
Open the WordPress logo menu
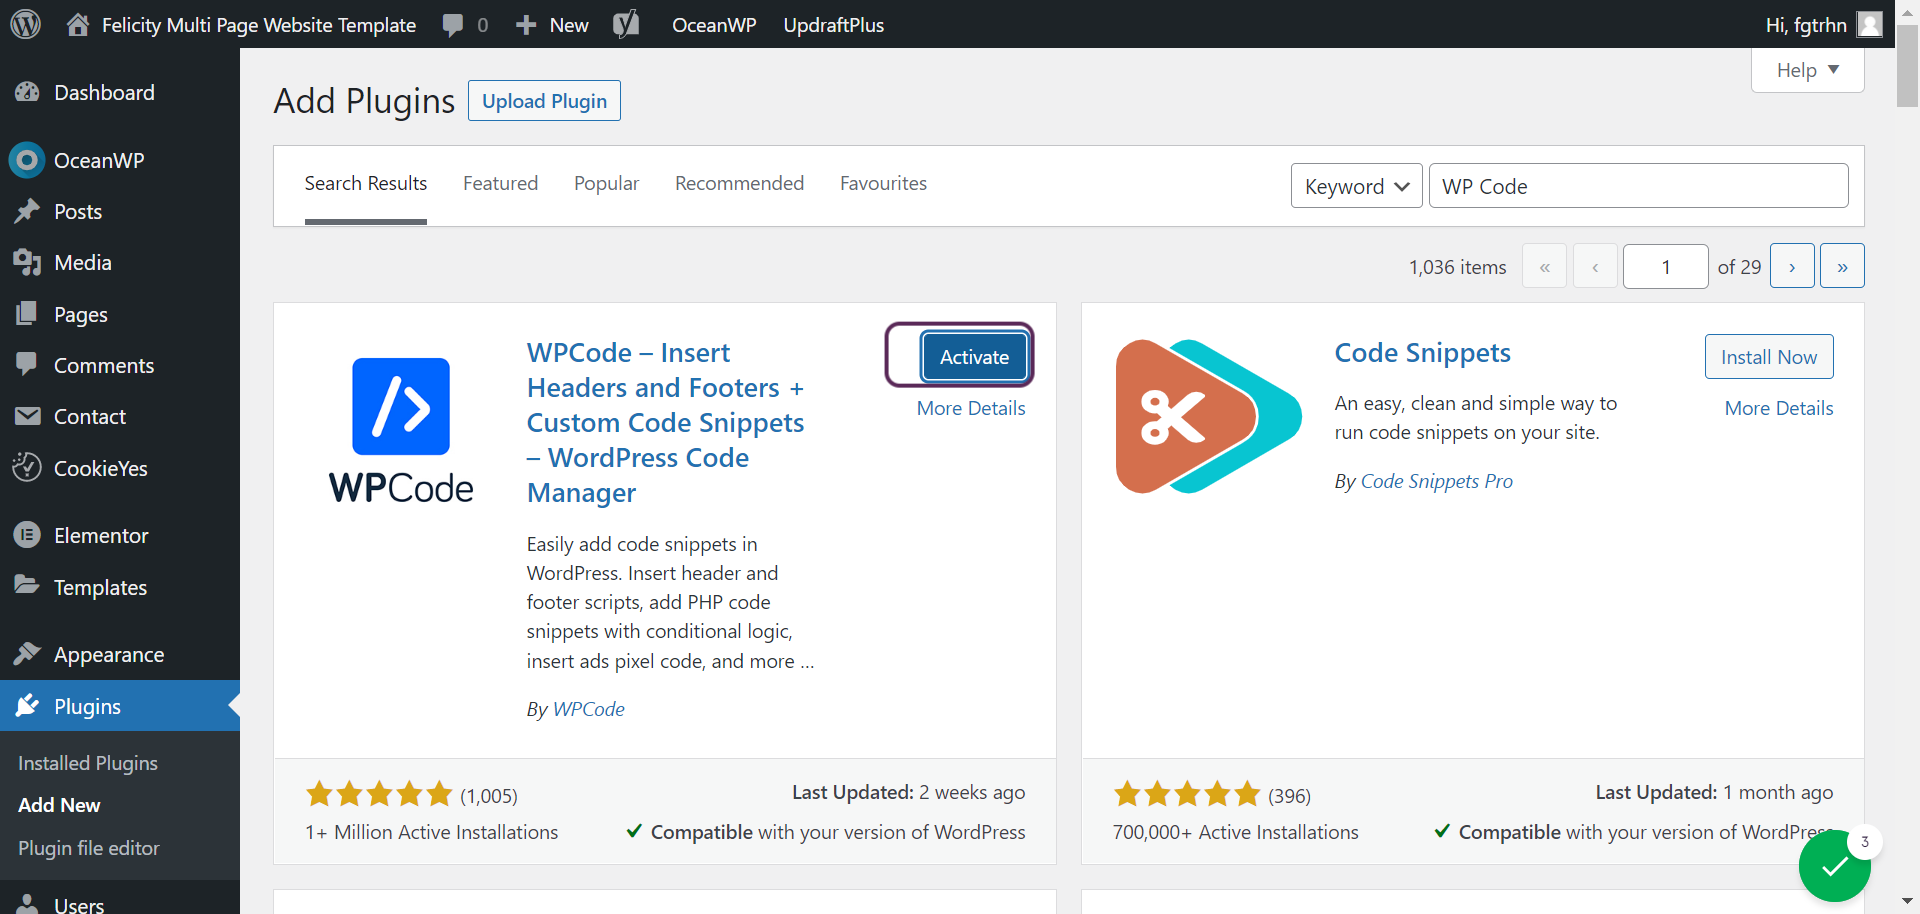25,24
